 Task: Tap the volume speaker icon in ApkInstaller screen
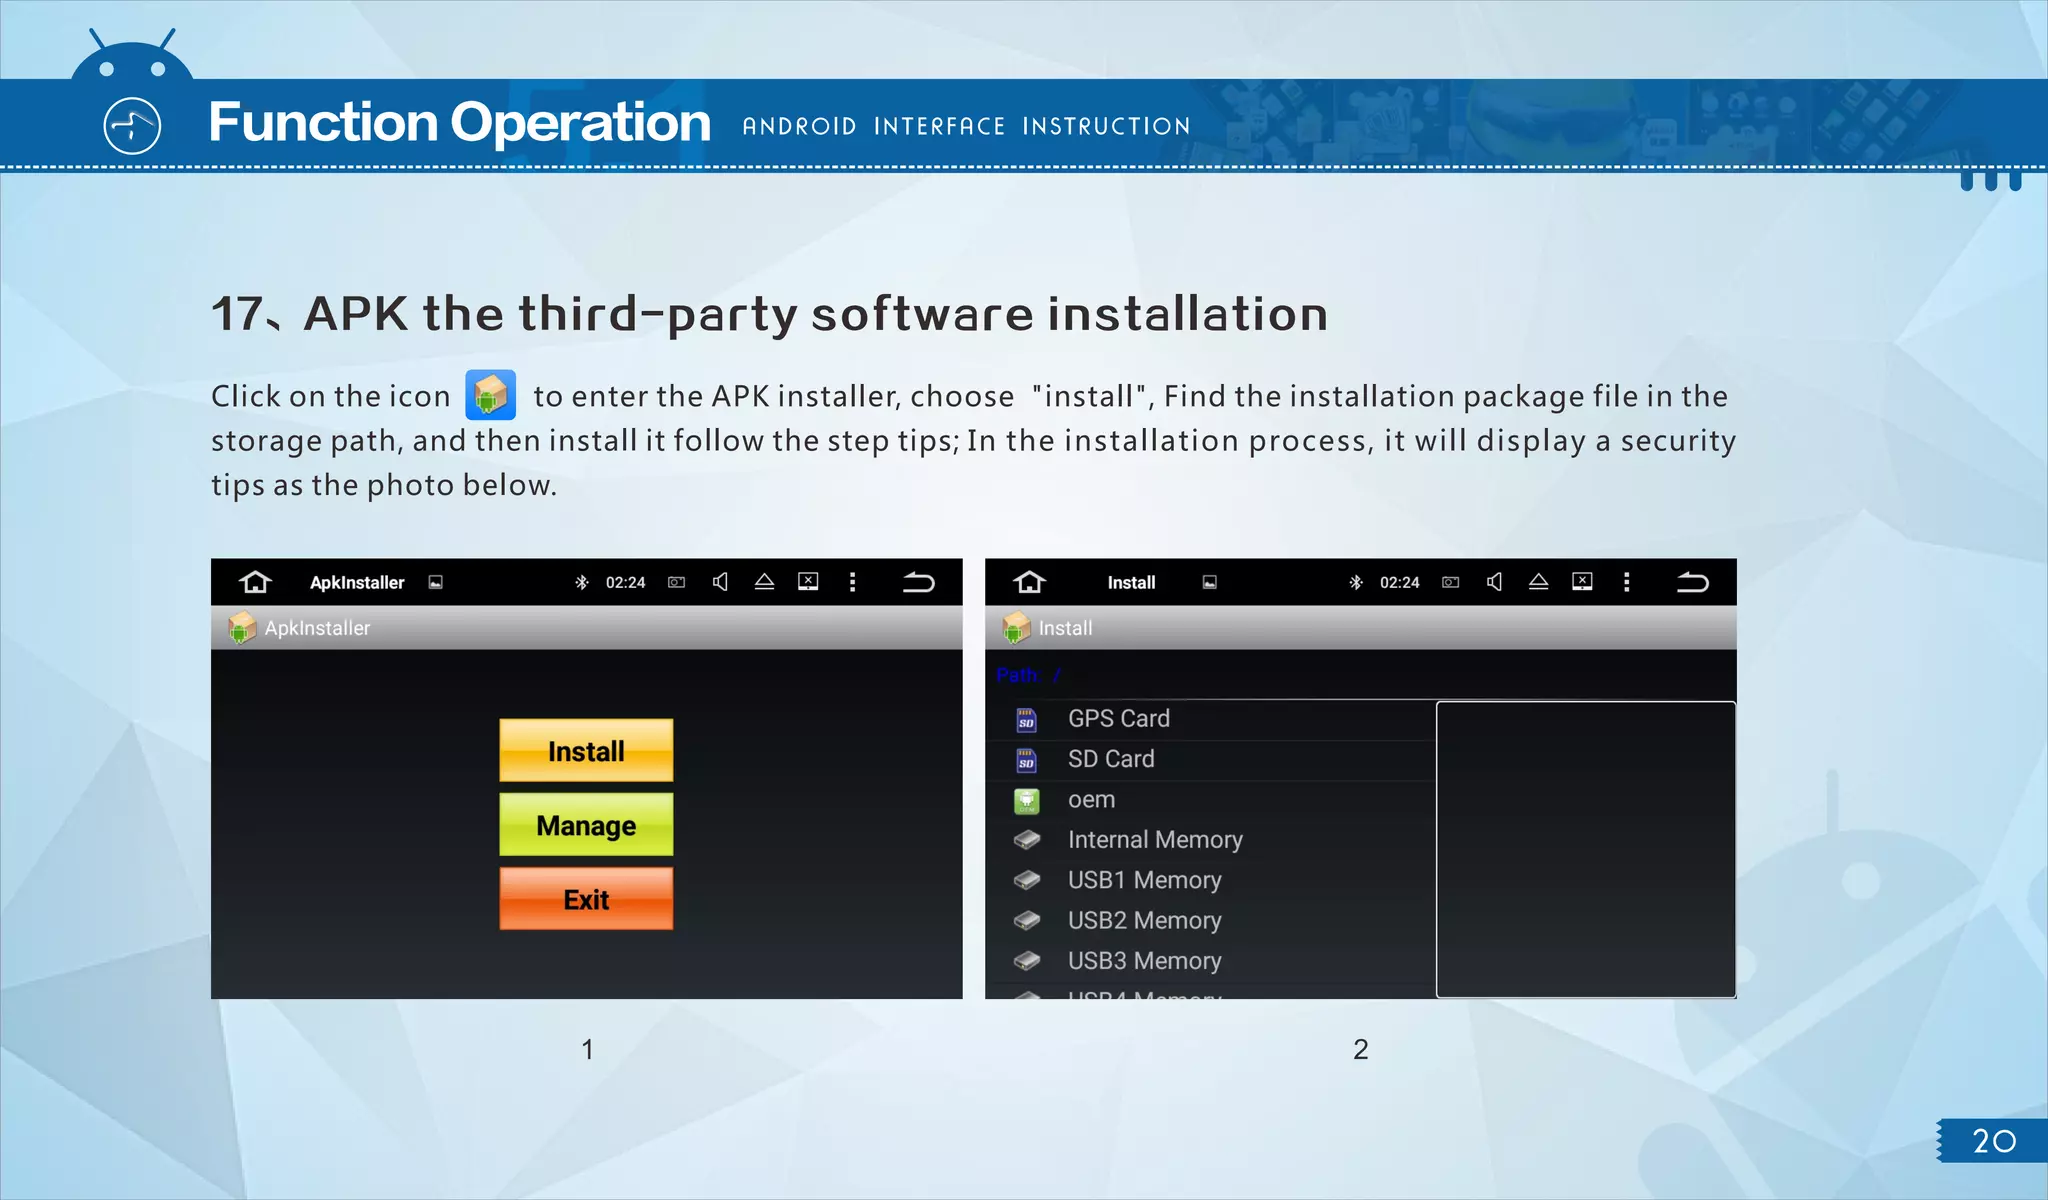coord(720,582)
